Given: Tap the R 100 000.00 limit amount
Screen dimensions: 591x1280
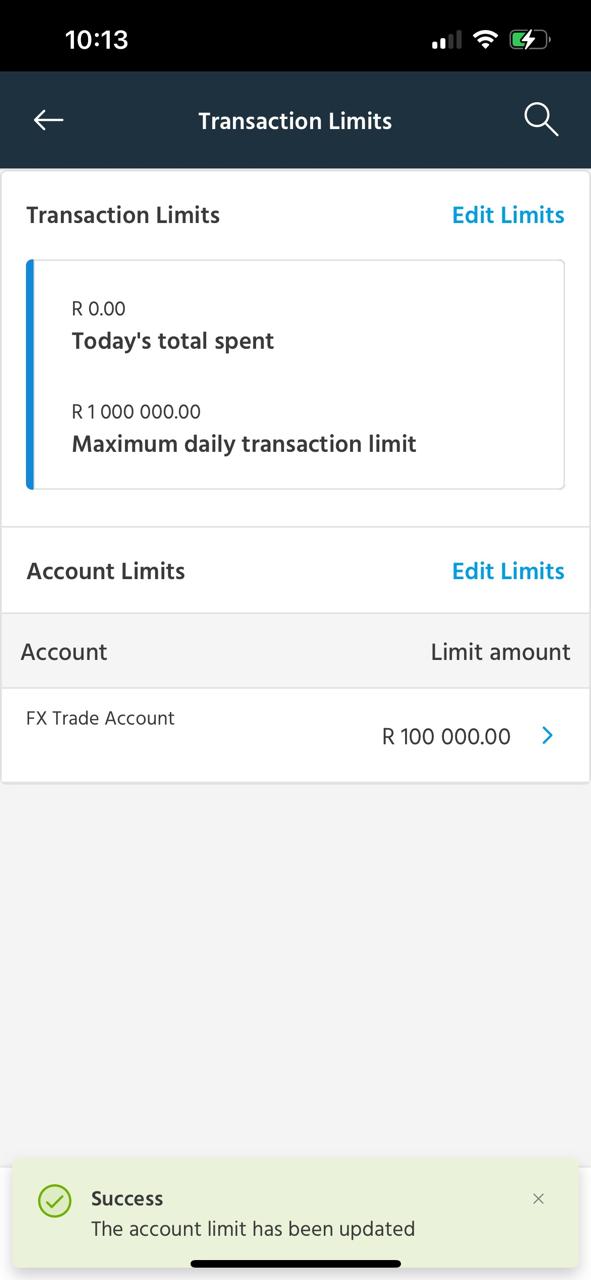Looking at the screenshot, I should click(x=446, y=737).
